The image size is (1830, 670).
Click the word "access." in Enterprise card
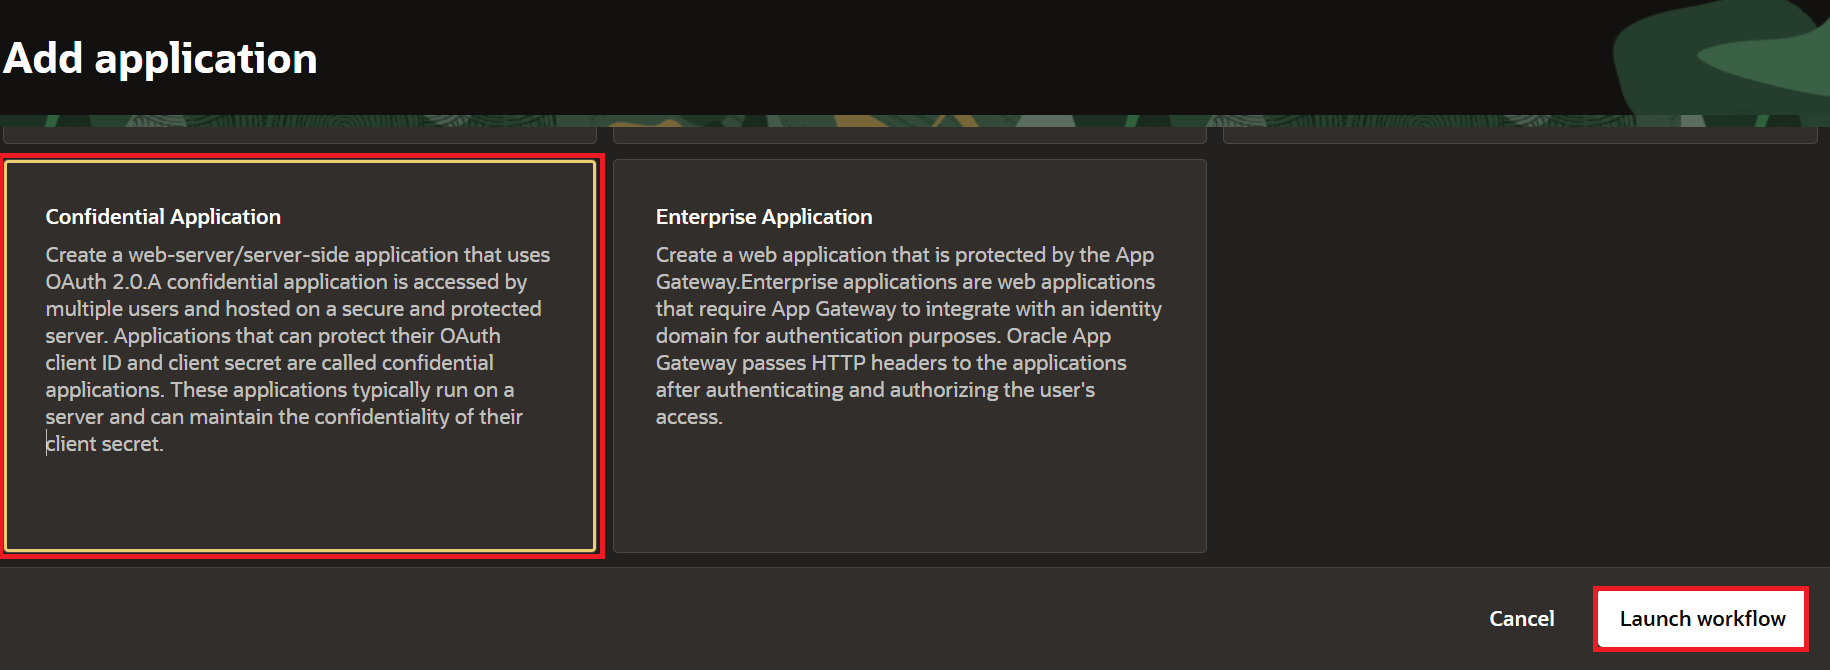[x=689, y=417]
